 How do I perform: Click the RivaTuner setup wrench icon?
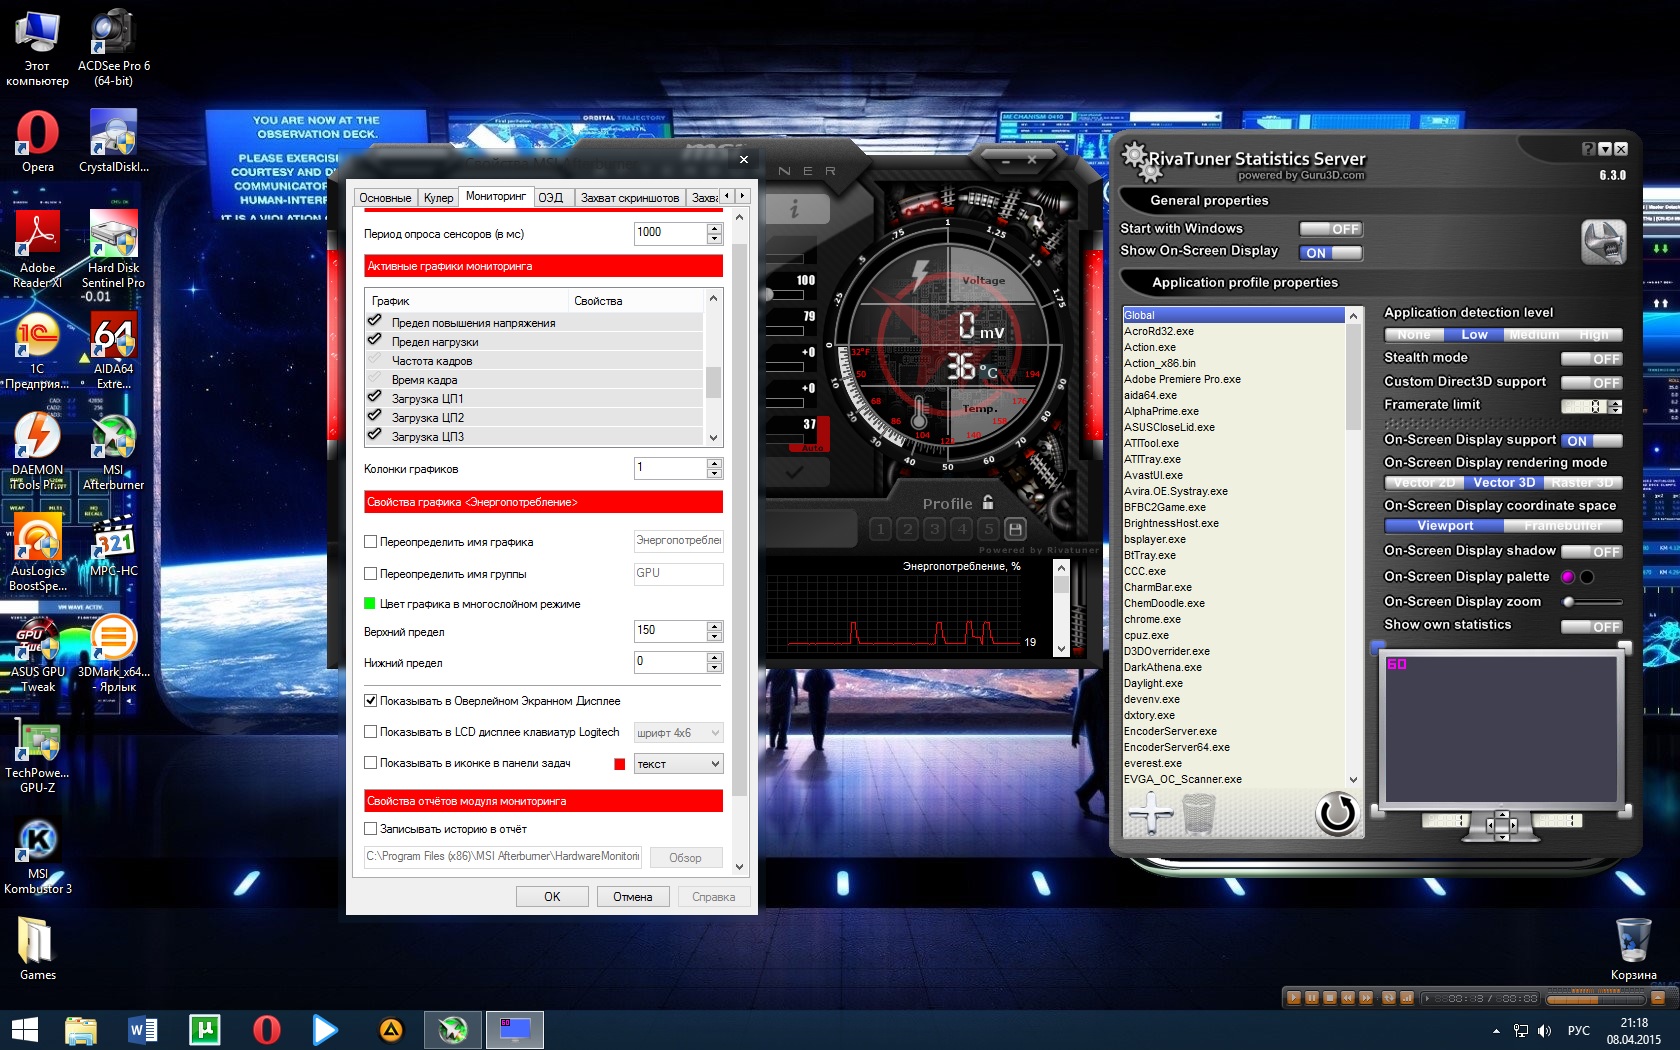click(1603, 242)
